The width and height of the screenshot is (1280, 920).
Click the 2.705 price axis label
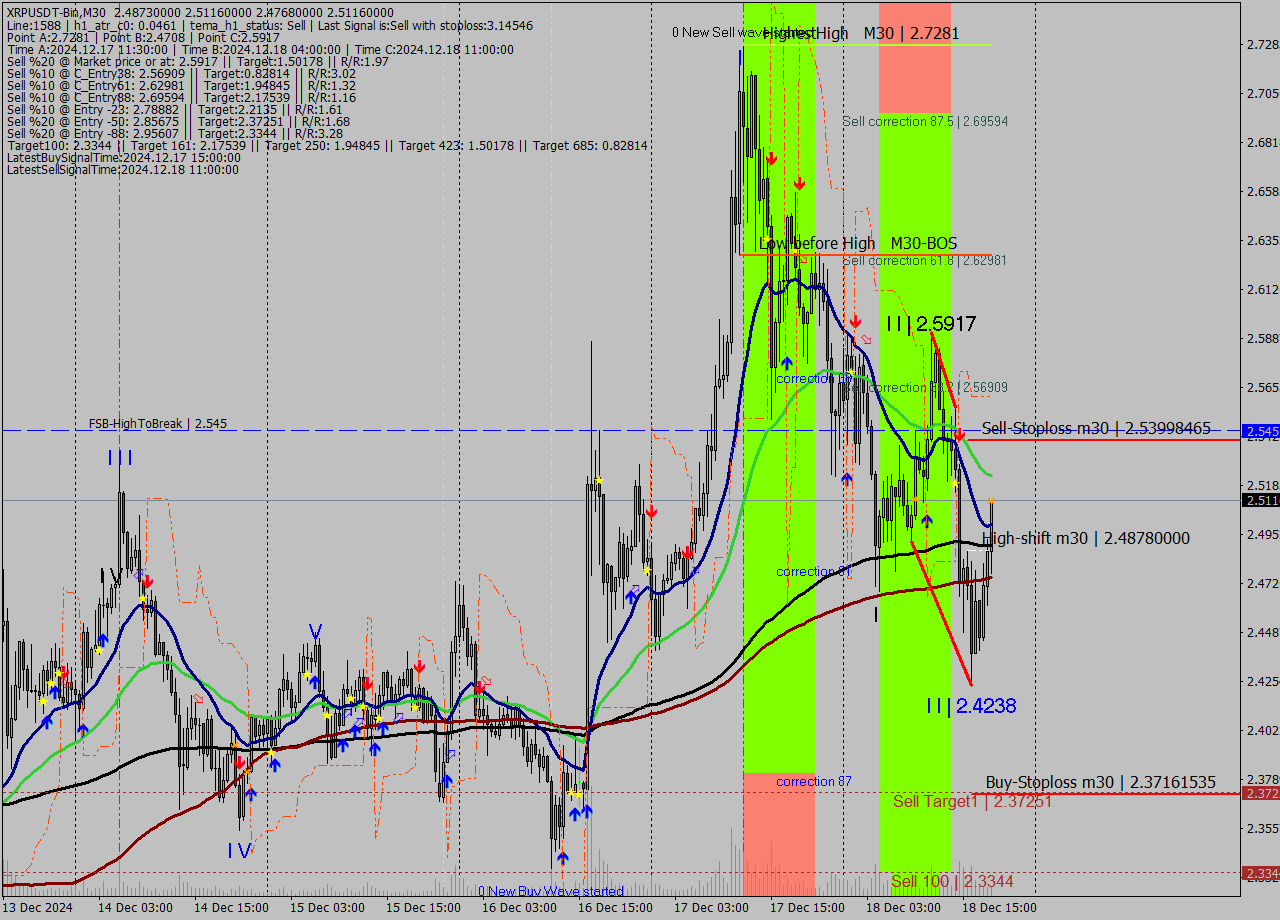pos(1262,93)
